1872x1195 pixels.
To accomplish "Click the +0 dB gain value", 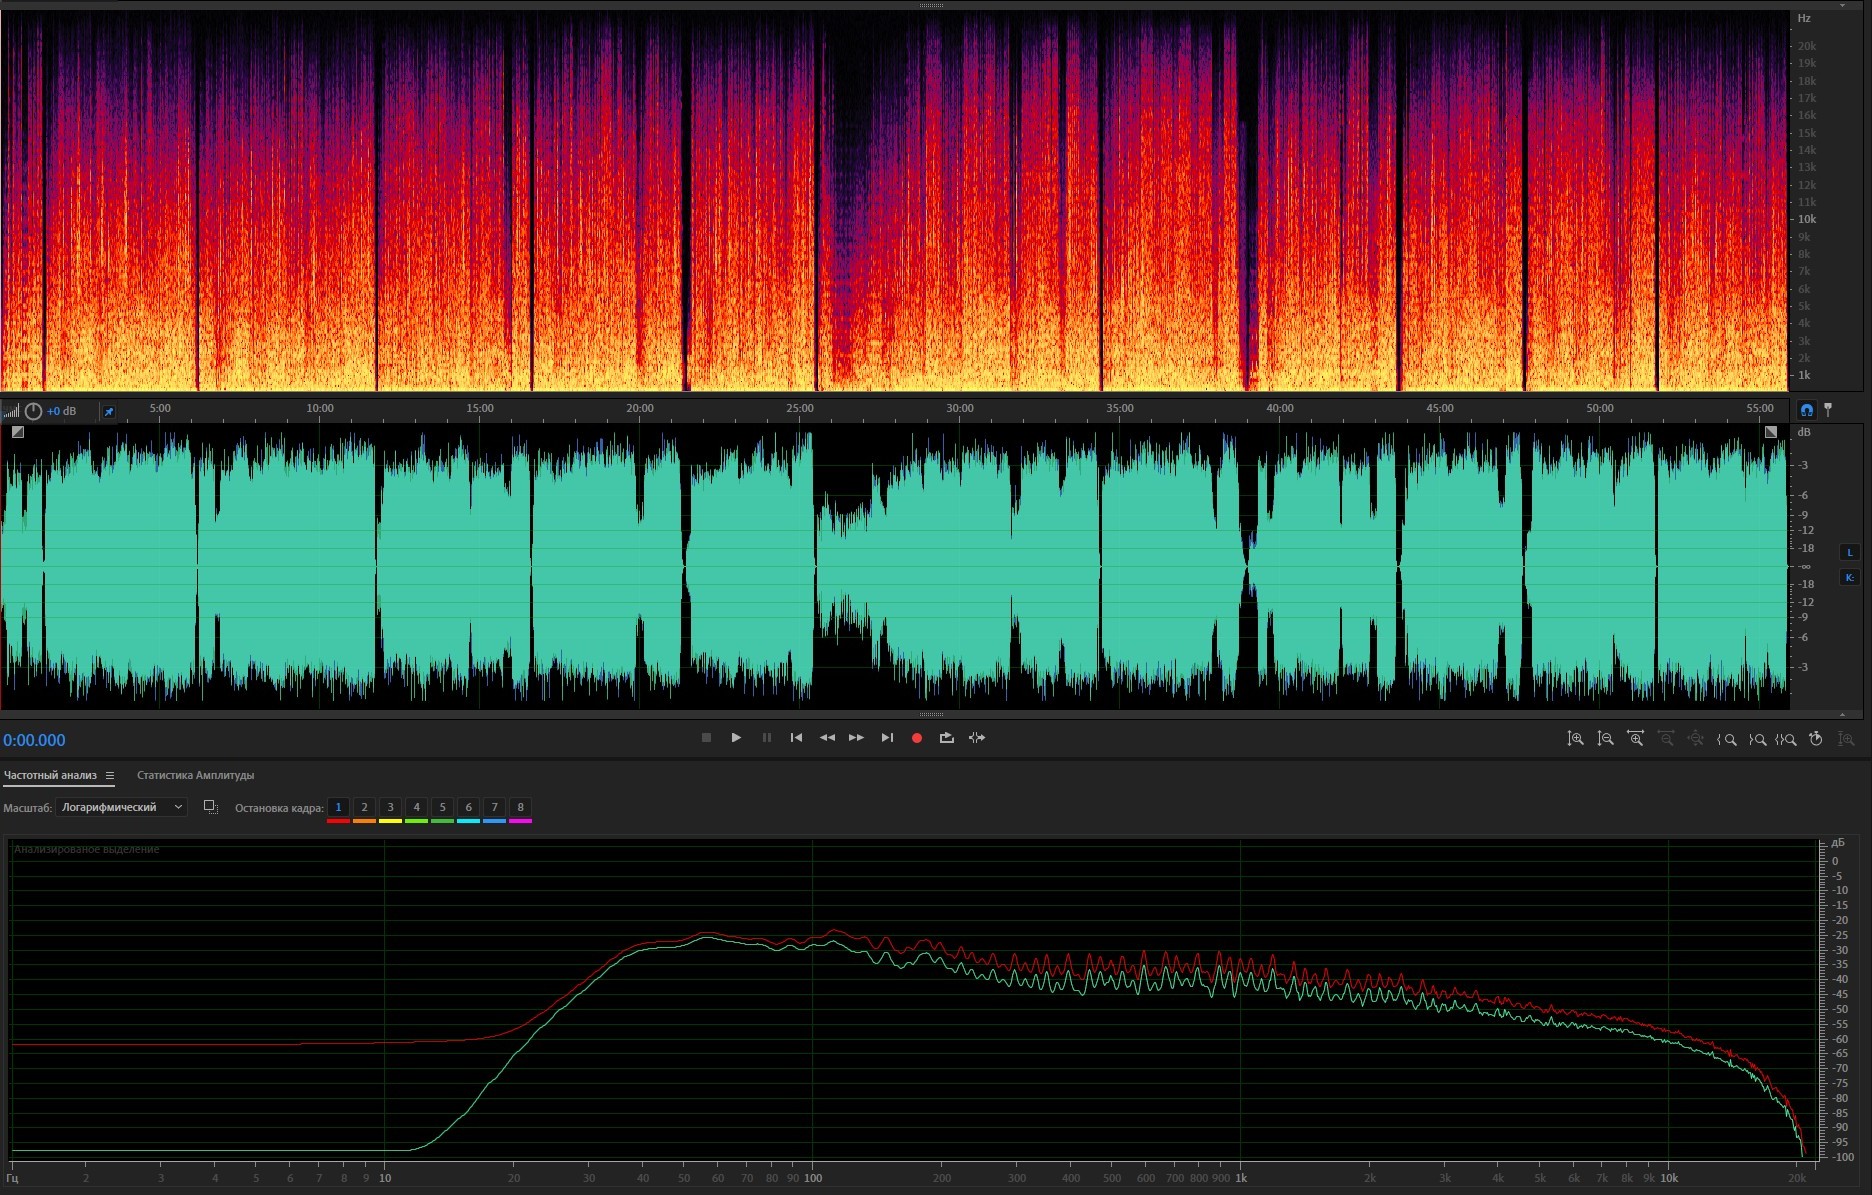I will (62, 411).
